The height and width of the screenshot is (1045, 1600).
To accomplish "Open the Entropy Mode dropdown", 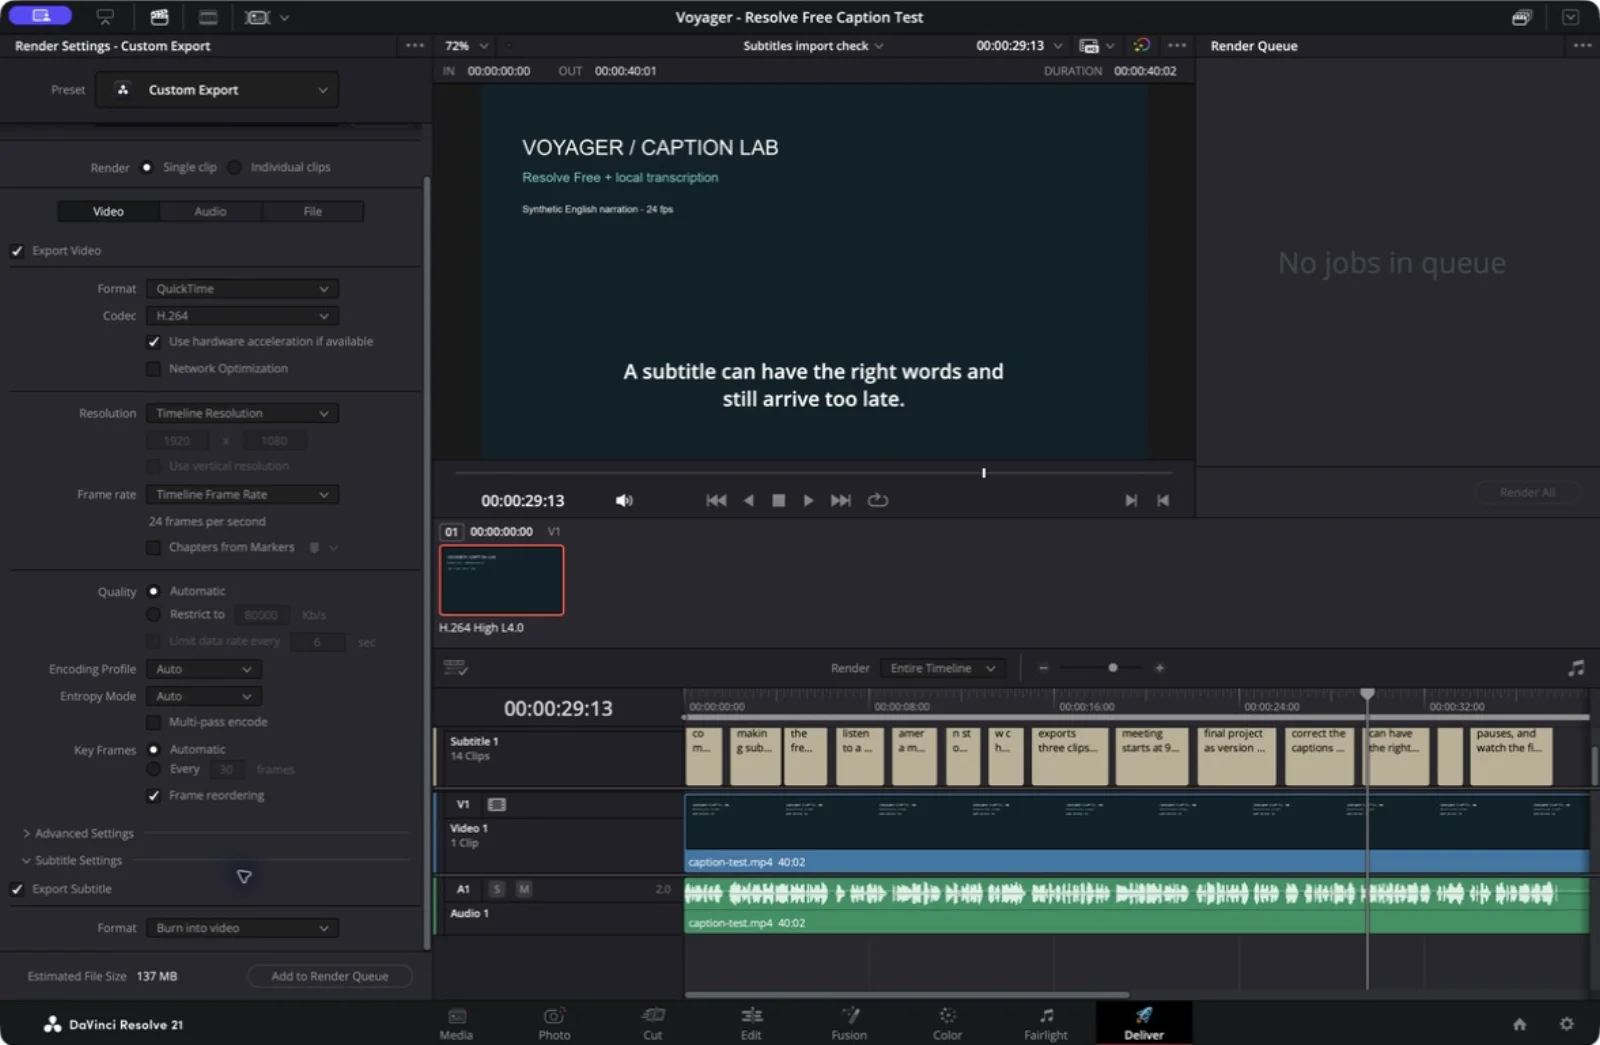I will pyautogui.click(x=204, y=696).
